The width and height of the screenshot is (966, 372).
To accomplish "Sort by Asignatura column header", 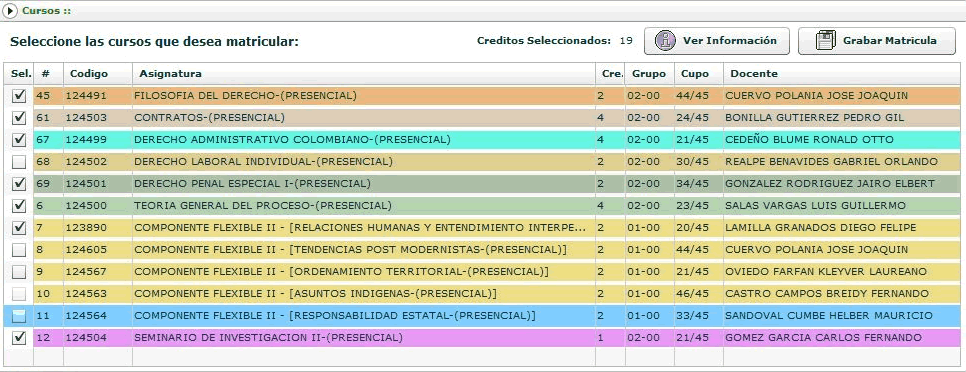I will [363, 73].
